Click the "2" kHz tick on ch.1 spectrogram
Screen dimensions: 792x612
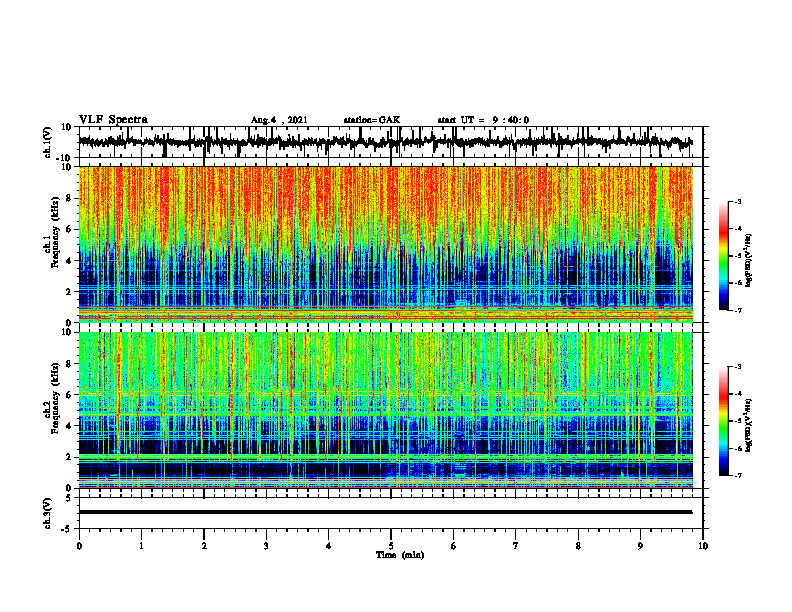click(x=70, y=291)
